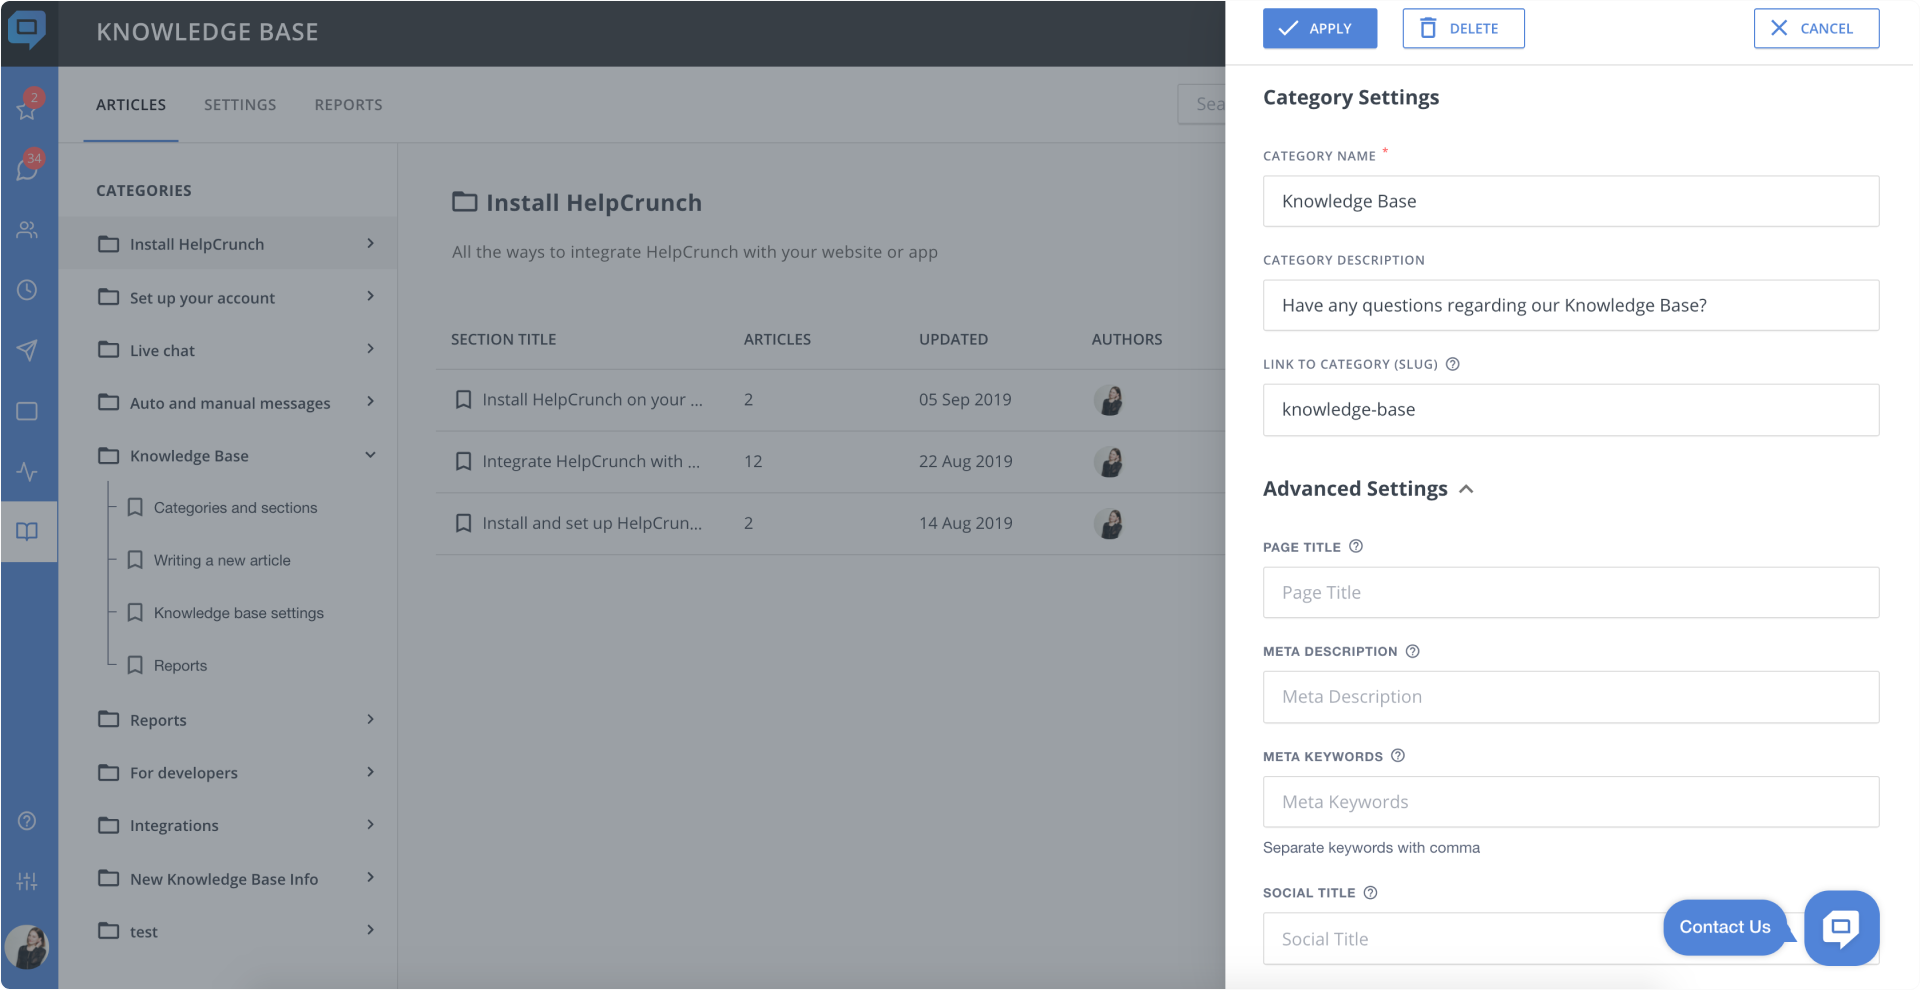
Task: Click the Meta Keywords input field
Action: pyautogui.click(x=1571, y=802)
